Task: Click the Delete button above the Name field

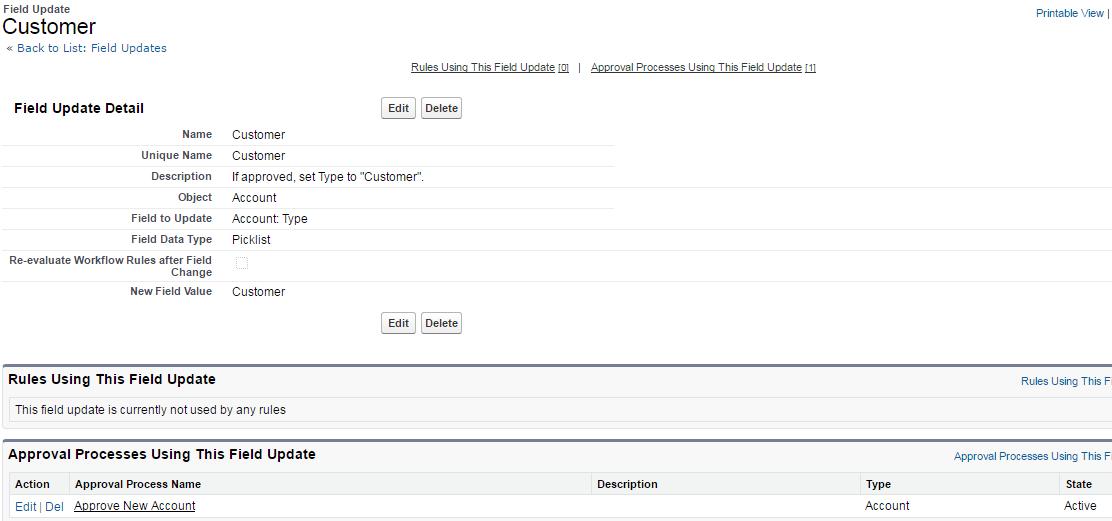Action: pyautogui.click(x=441, y=108)
